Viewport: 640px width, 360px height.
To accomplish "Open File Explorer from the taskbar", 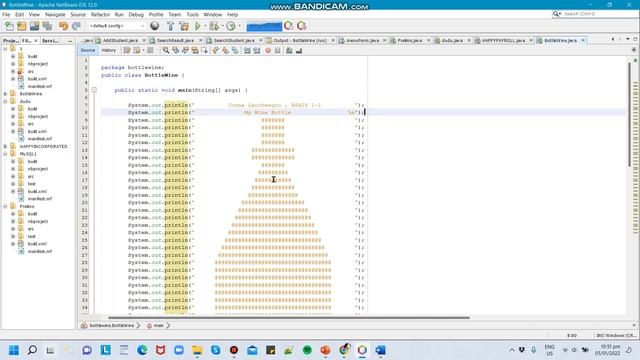I will 197,350.
